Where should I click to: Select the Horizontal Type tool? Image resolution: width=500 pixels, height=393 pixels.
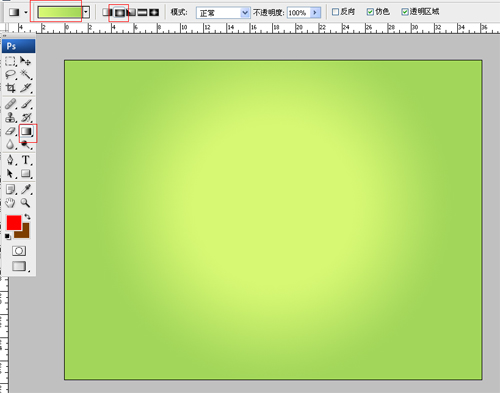(x=26, y=160)
